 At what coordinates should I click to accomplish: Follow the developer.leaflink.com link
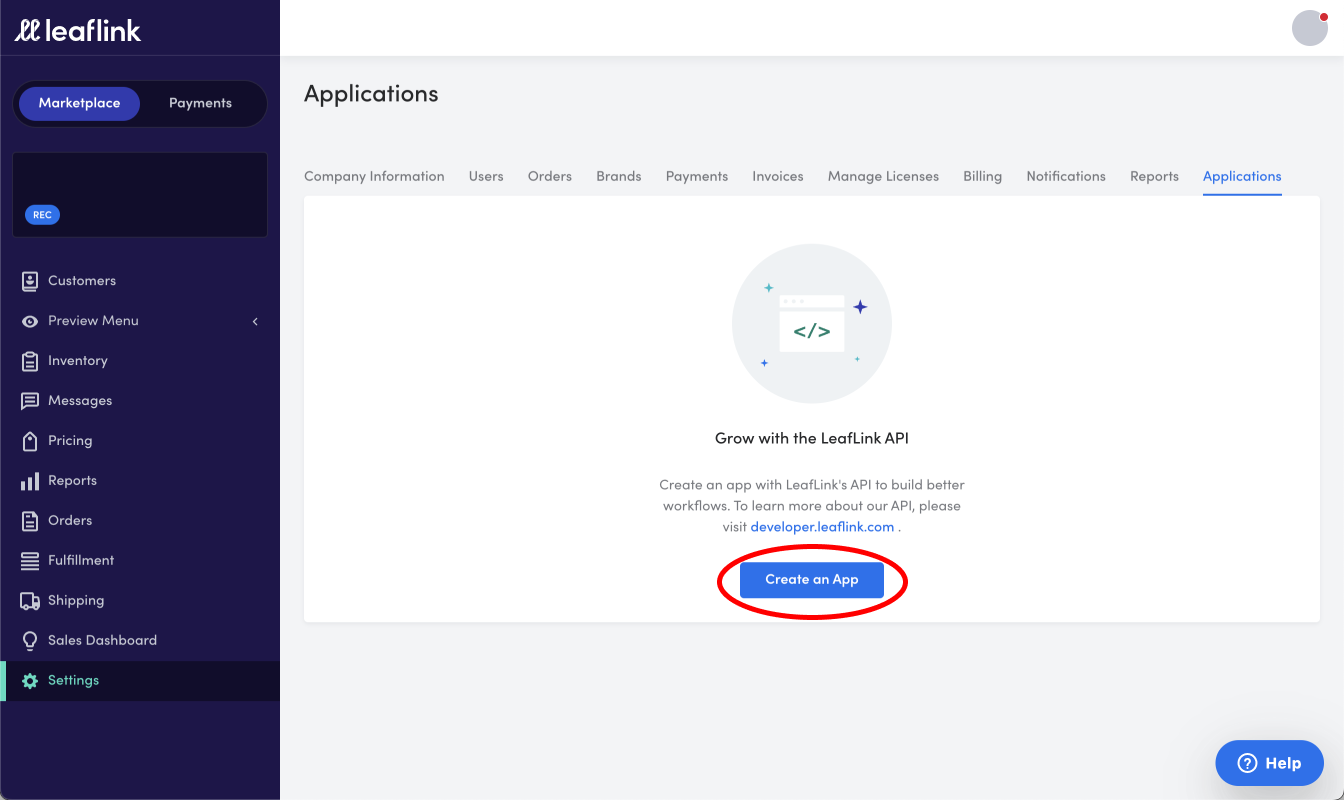click(822, 527)
